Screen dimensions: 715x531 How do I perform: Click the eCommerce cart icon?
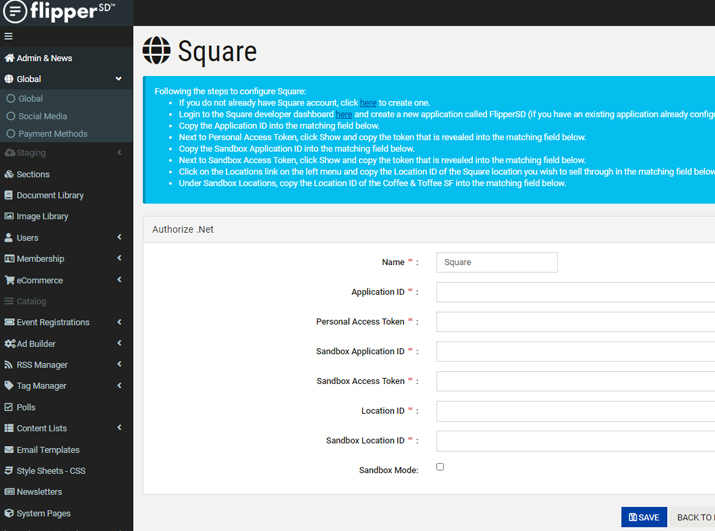[x=10, y=280]
